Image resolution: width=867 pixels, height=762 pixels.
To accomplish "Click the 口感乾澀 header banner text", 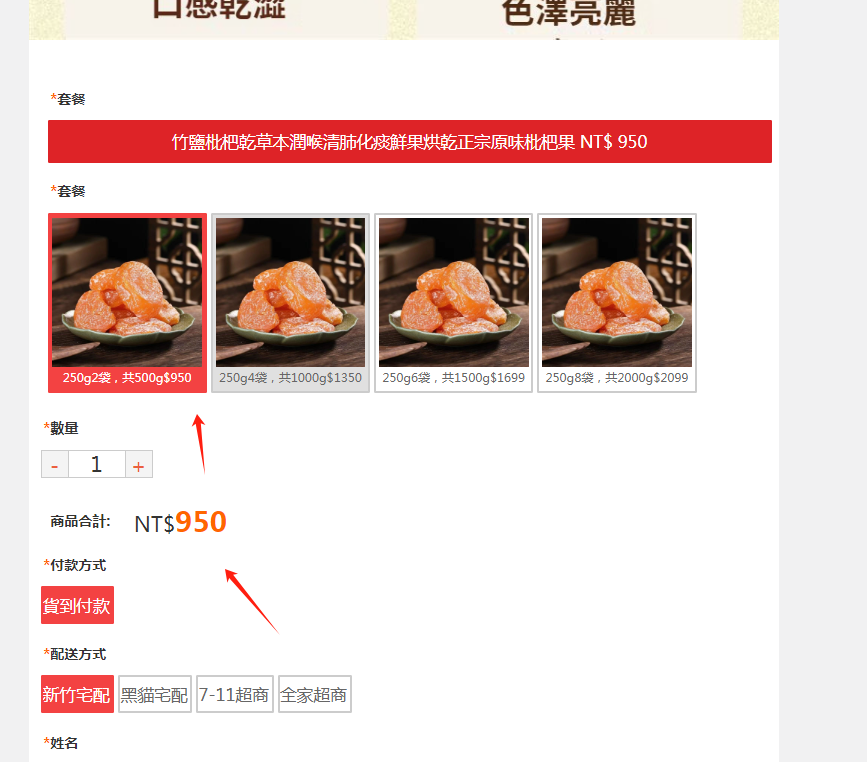I will (x=219, y=9).
